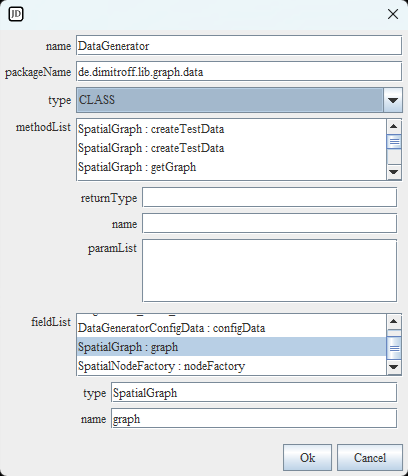Focus the returnType text field

tap(270, 198)
